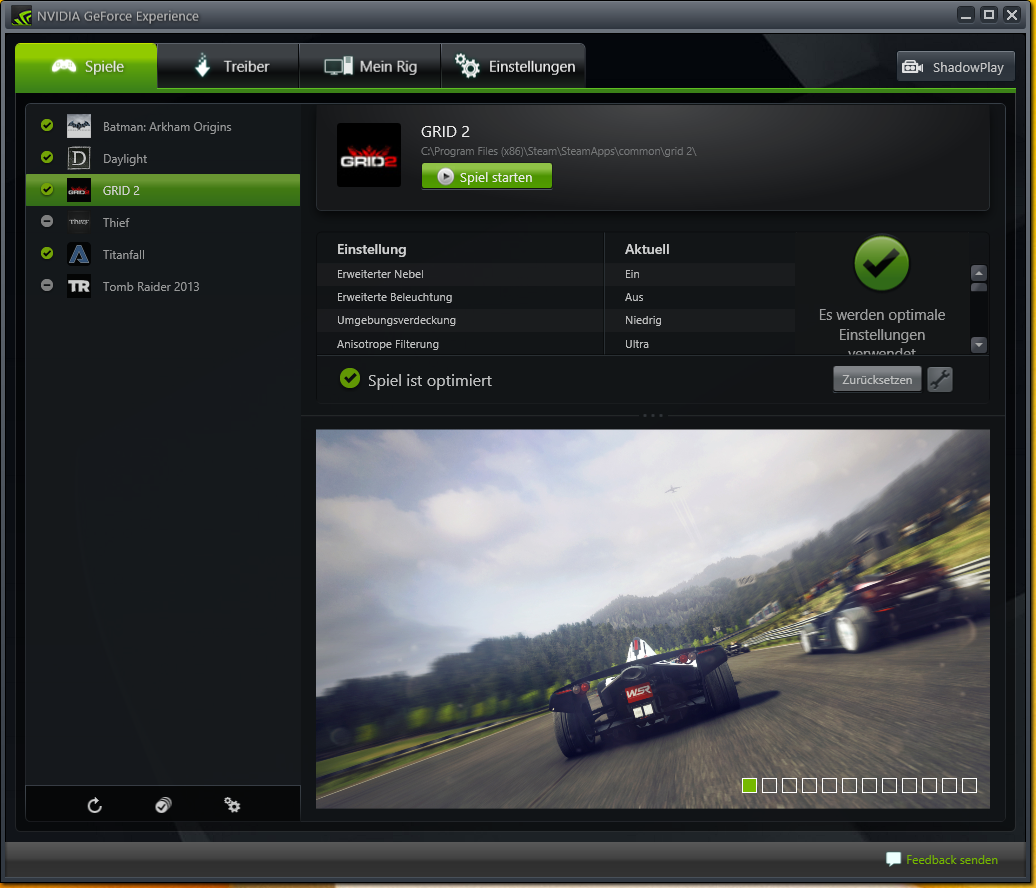The image size is (1036, 888).
Task: Click the GRID 2 list icon
Action: pyautogui.click(x=79, y=190)
